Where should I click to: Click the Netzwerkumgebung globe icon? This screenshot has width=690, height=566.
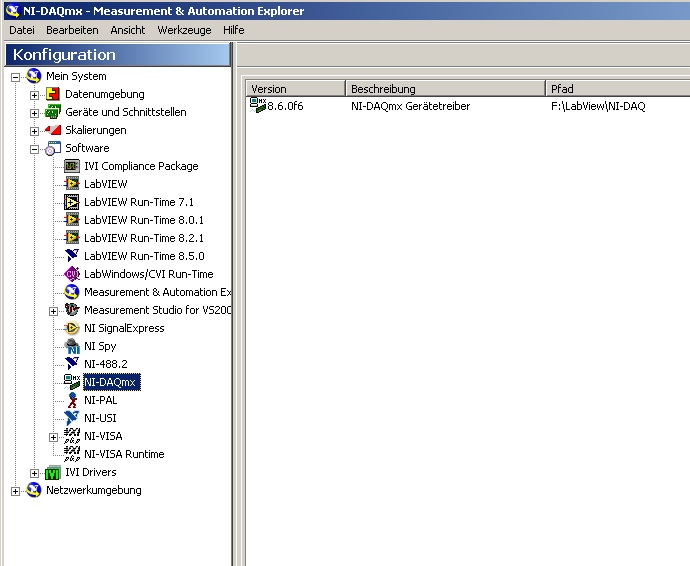(33, 490)
